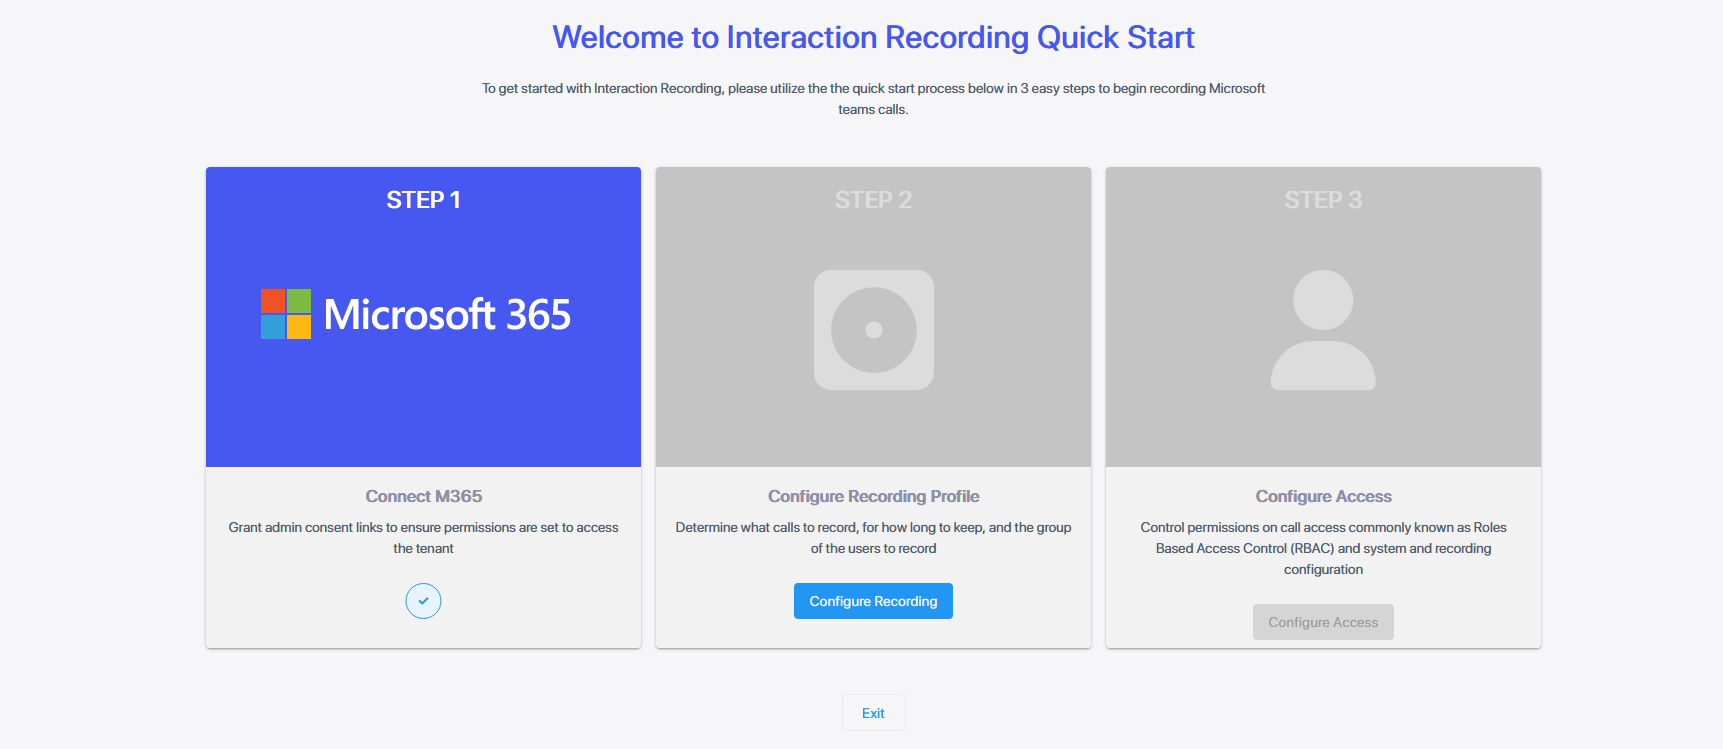Click the Welcome to Interaction Recording heading
Image resolution: width=1723 pixels, height=749 pixels.
873,37
